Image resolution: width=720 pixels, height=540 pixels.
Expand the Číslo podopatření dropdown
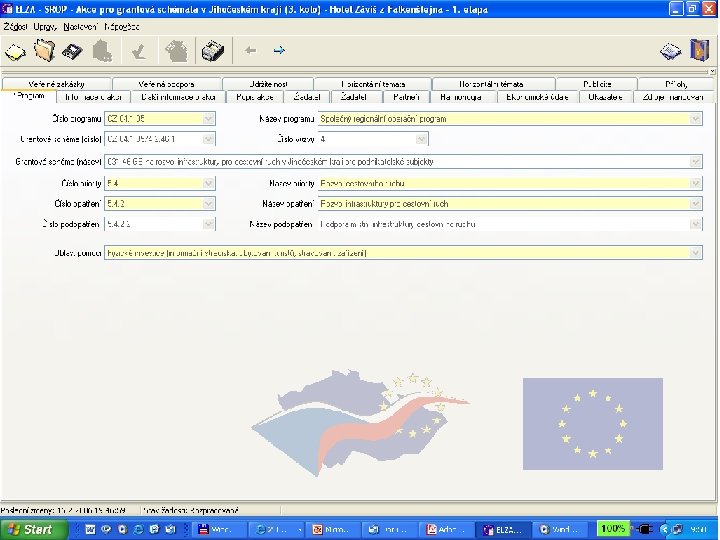coord(208,224)
